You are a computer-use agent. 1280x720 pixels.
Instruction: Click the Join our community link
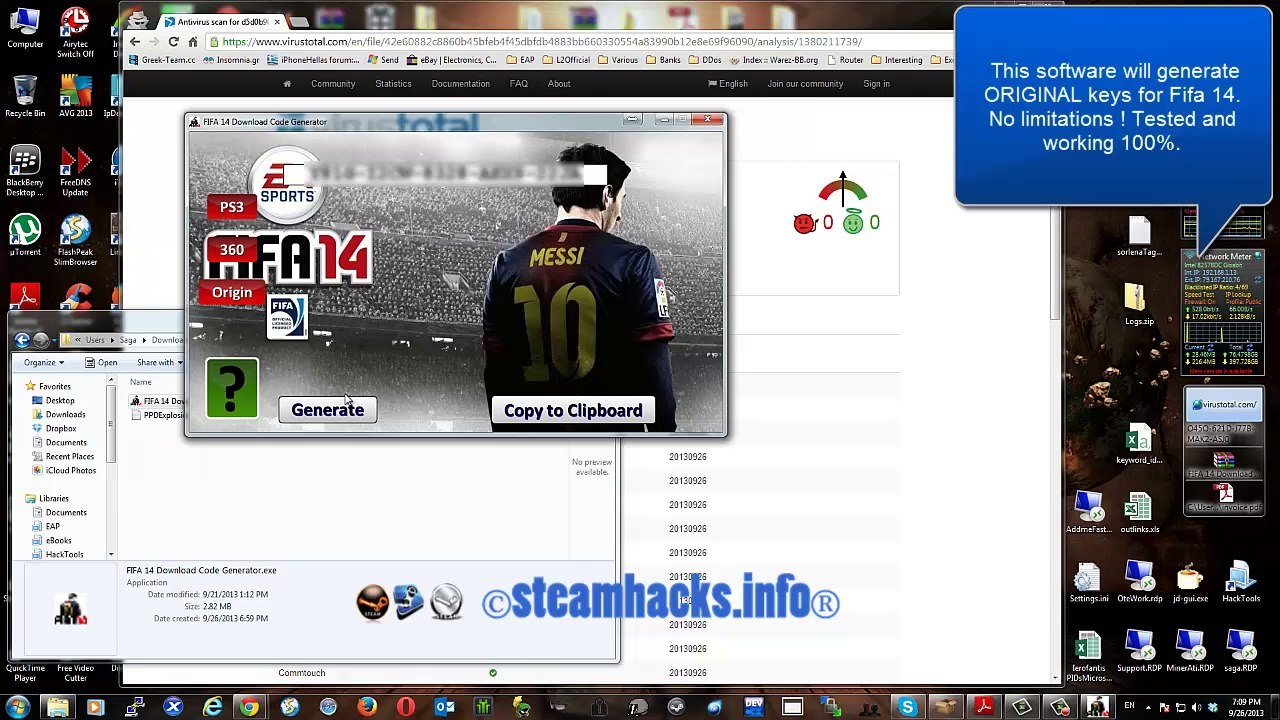point(805,84)
